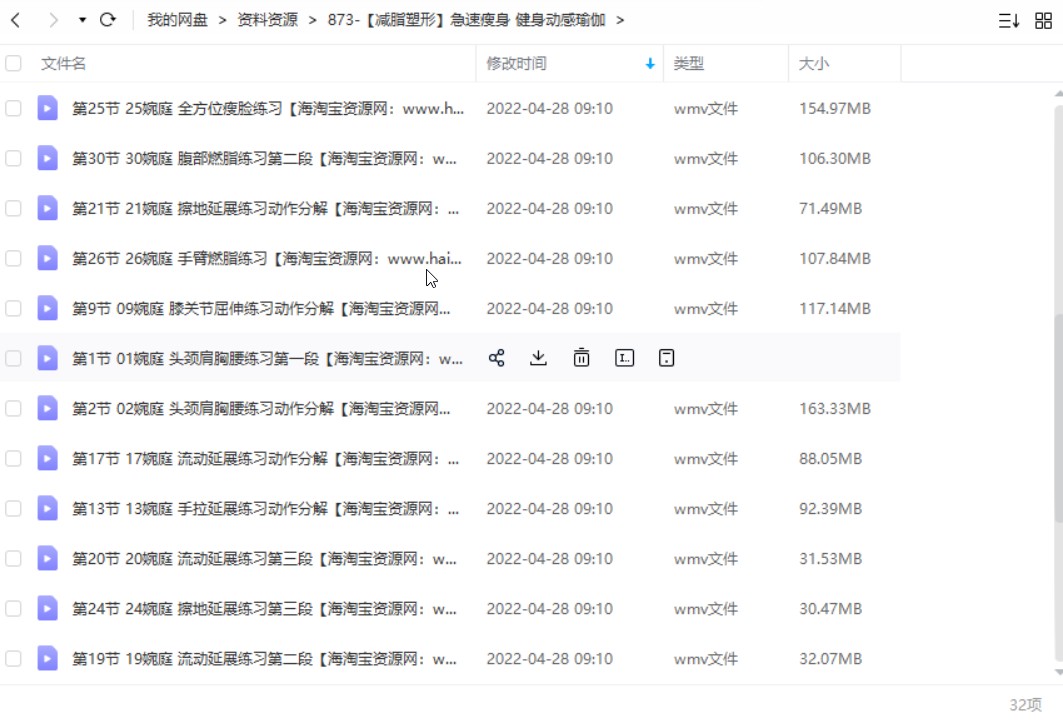
Task: Click the 154.97MB size cell
Action: tap(835, 109)
